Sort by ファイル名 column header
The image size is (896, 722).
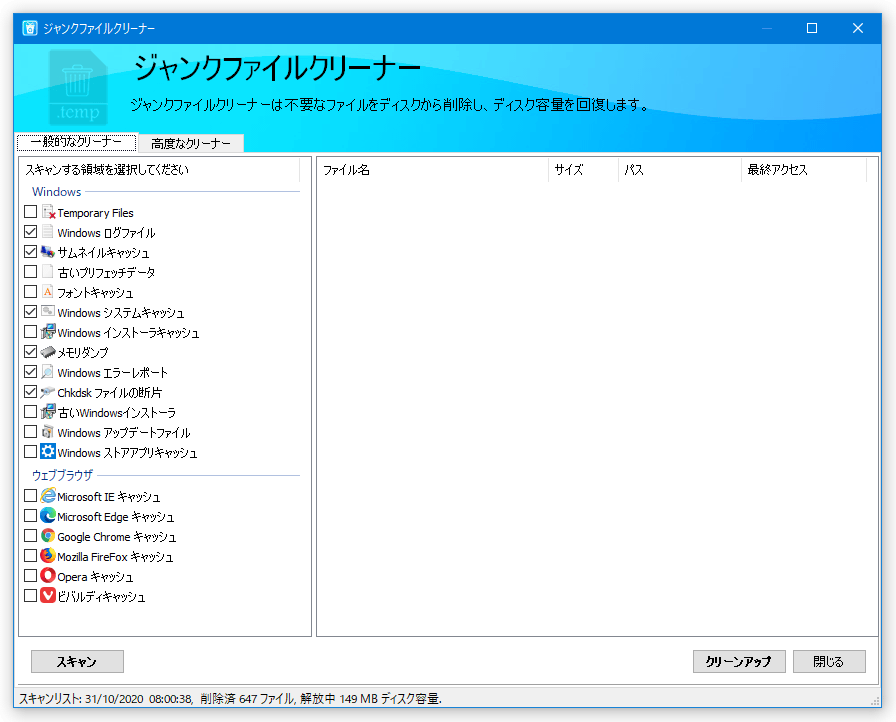point(433,170)
